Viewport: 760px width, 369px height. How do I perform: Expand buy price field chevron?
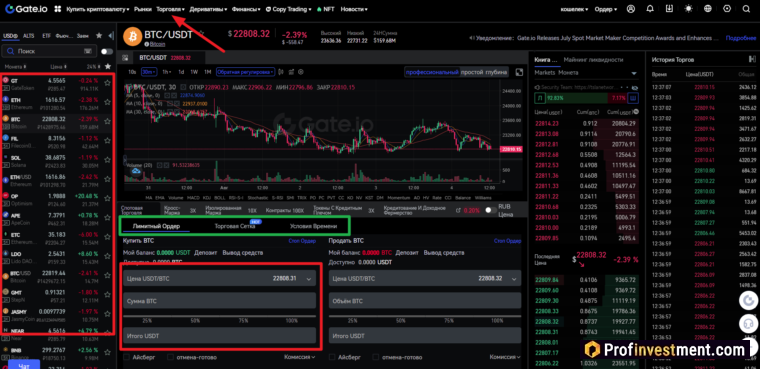pos(309,279)
